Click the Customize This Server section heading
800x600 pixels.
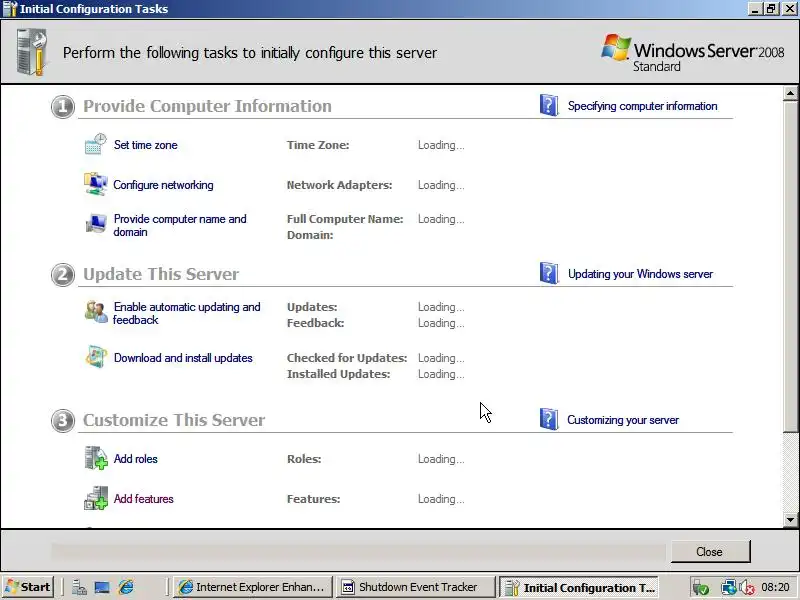click(x=174, y=420)
